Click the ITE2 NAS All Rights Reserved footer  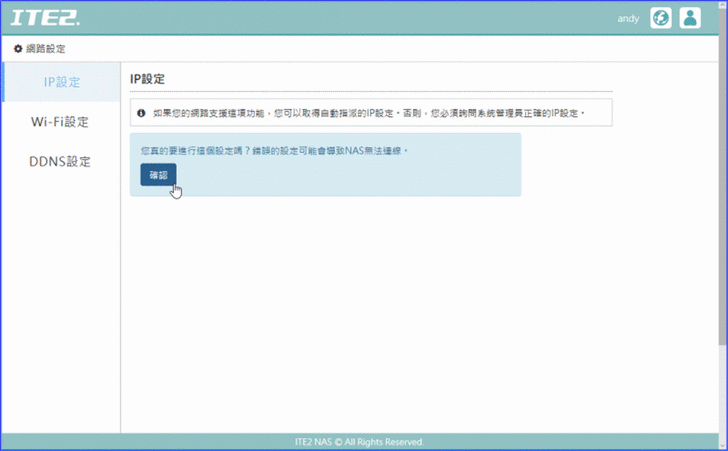[359, 442]
